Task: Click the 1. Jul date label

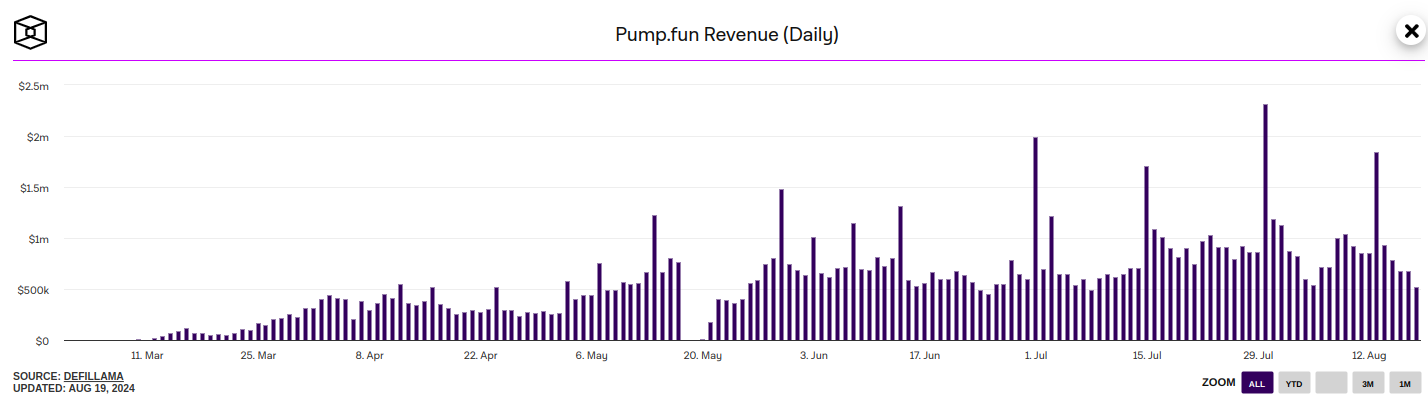Action: [1036, 355]
